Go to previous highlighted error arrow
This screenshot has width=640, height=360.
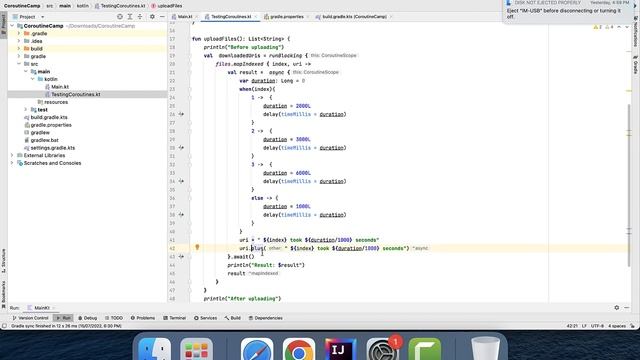[x=619, y=27]
